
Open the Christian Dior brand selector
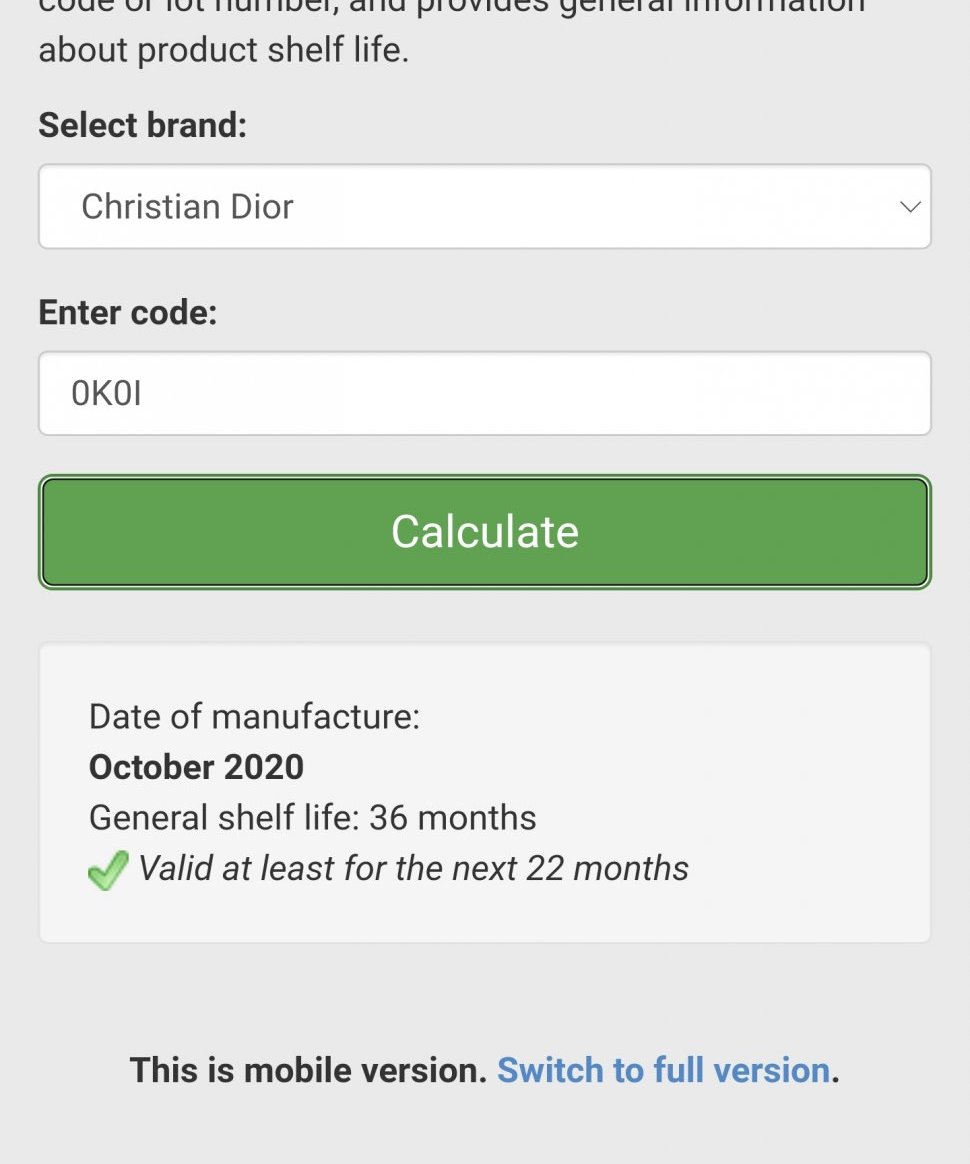pos(485,207)
